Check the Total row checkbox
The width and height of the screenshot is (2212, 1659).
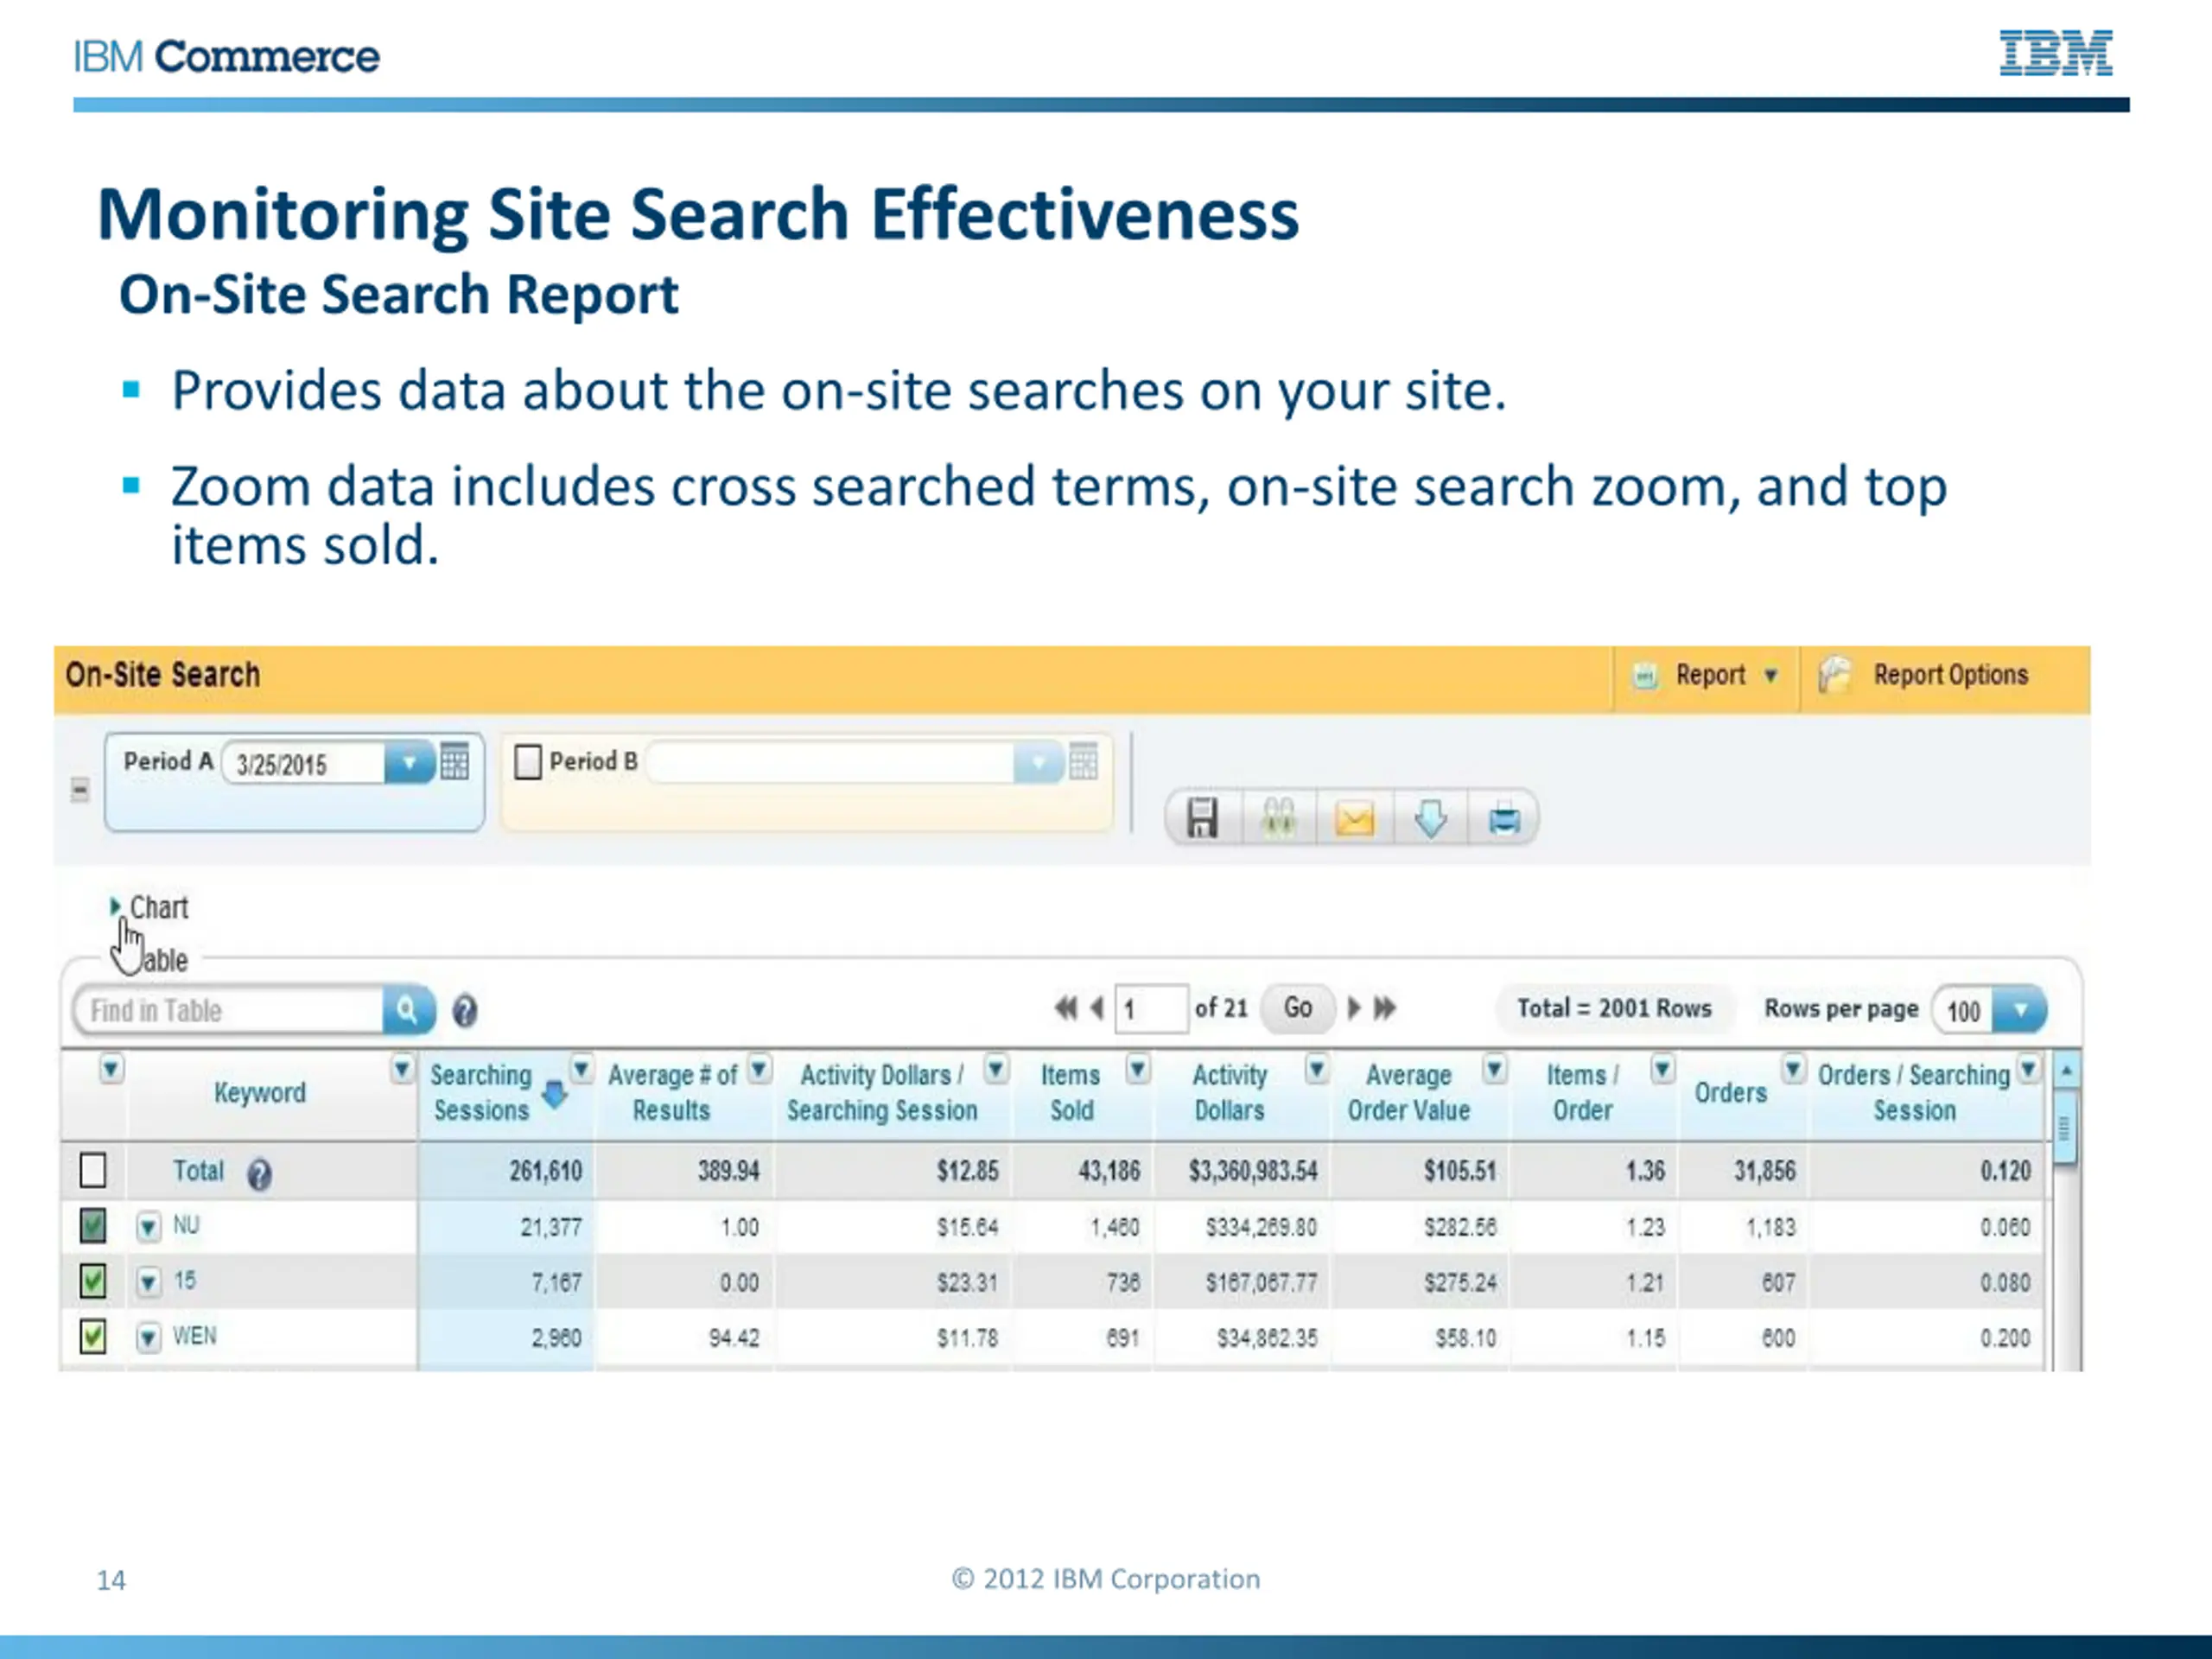93,1170
